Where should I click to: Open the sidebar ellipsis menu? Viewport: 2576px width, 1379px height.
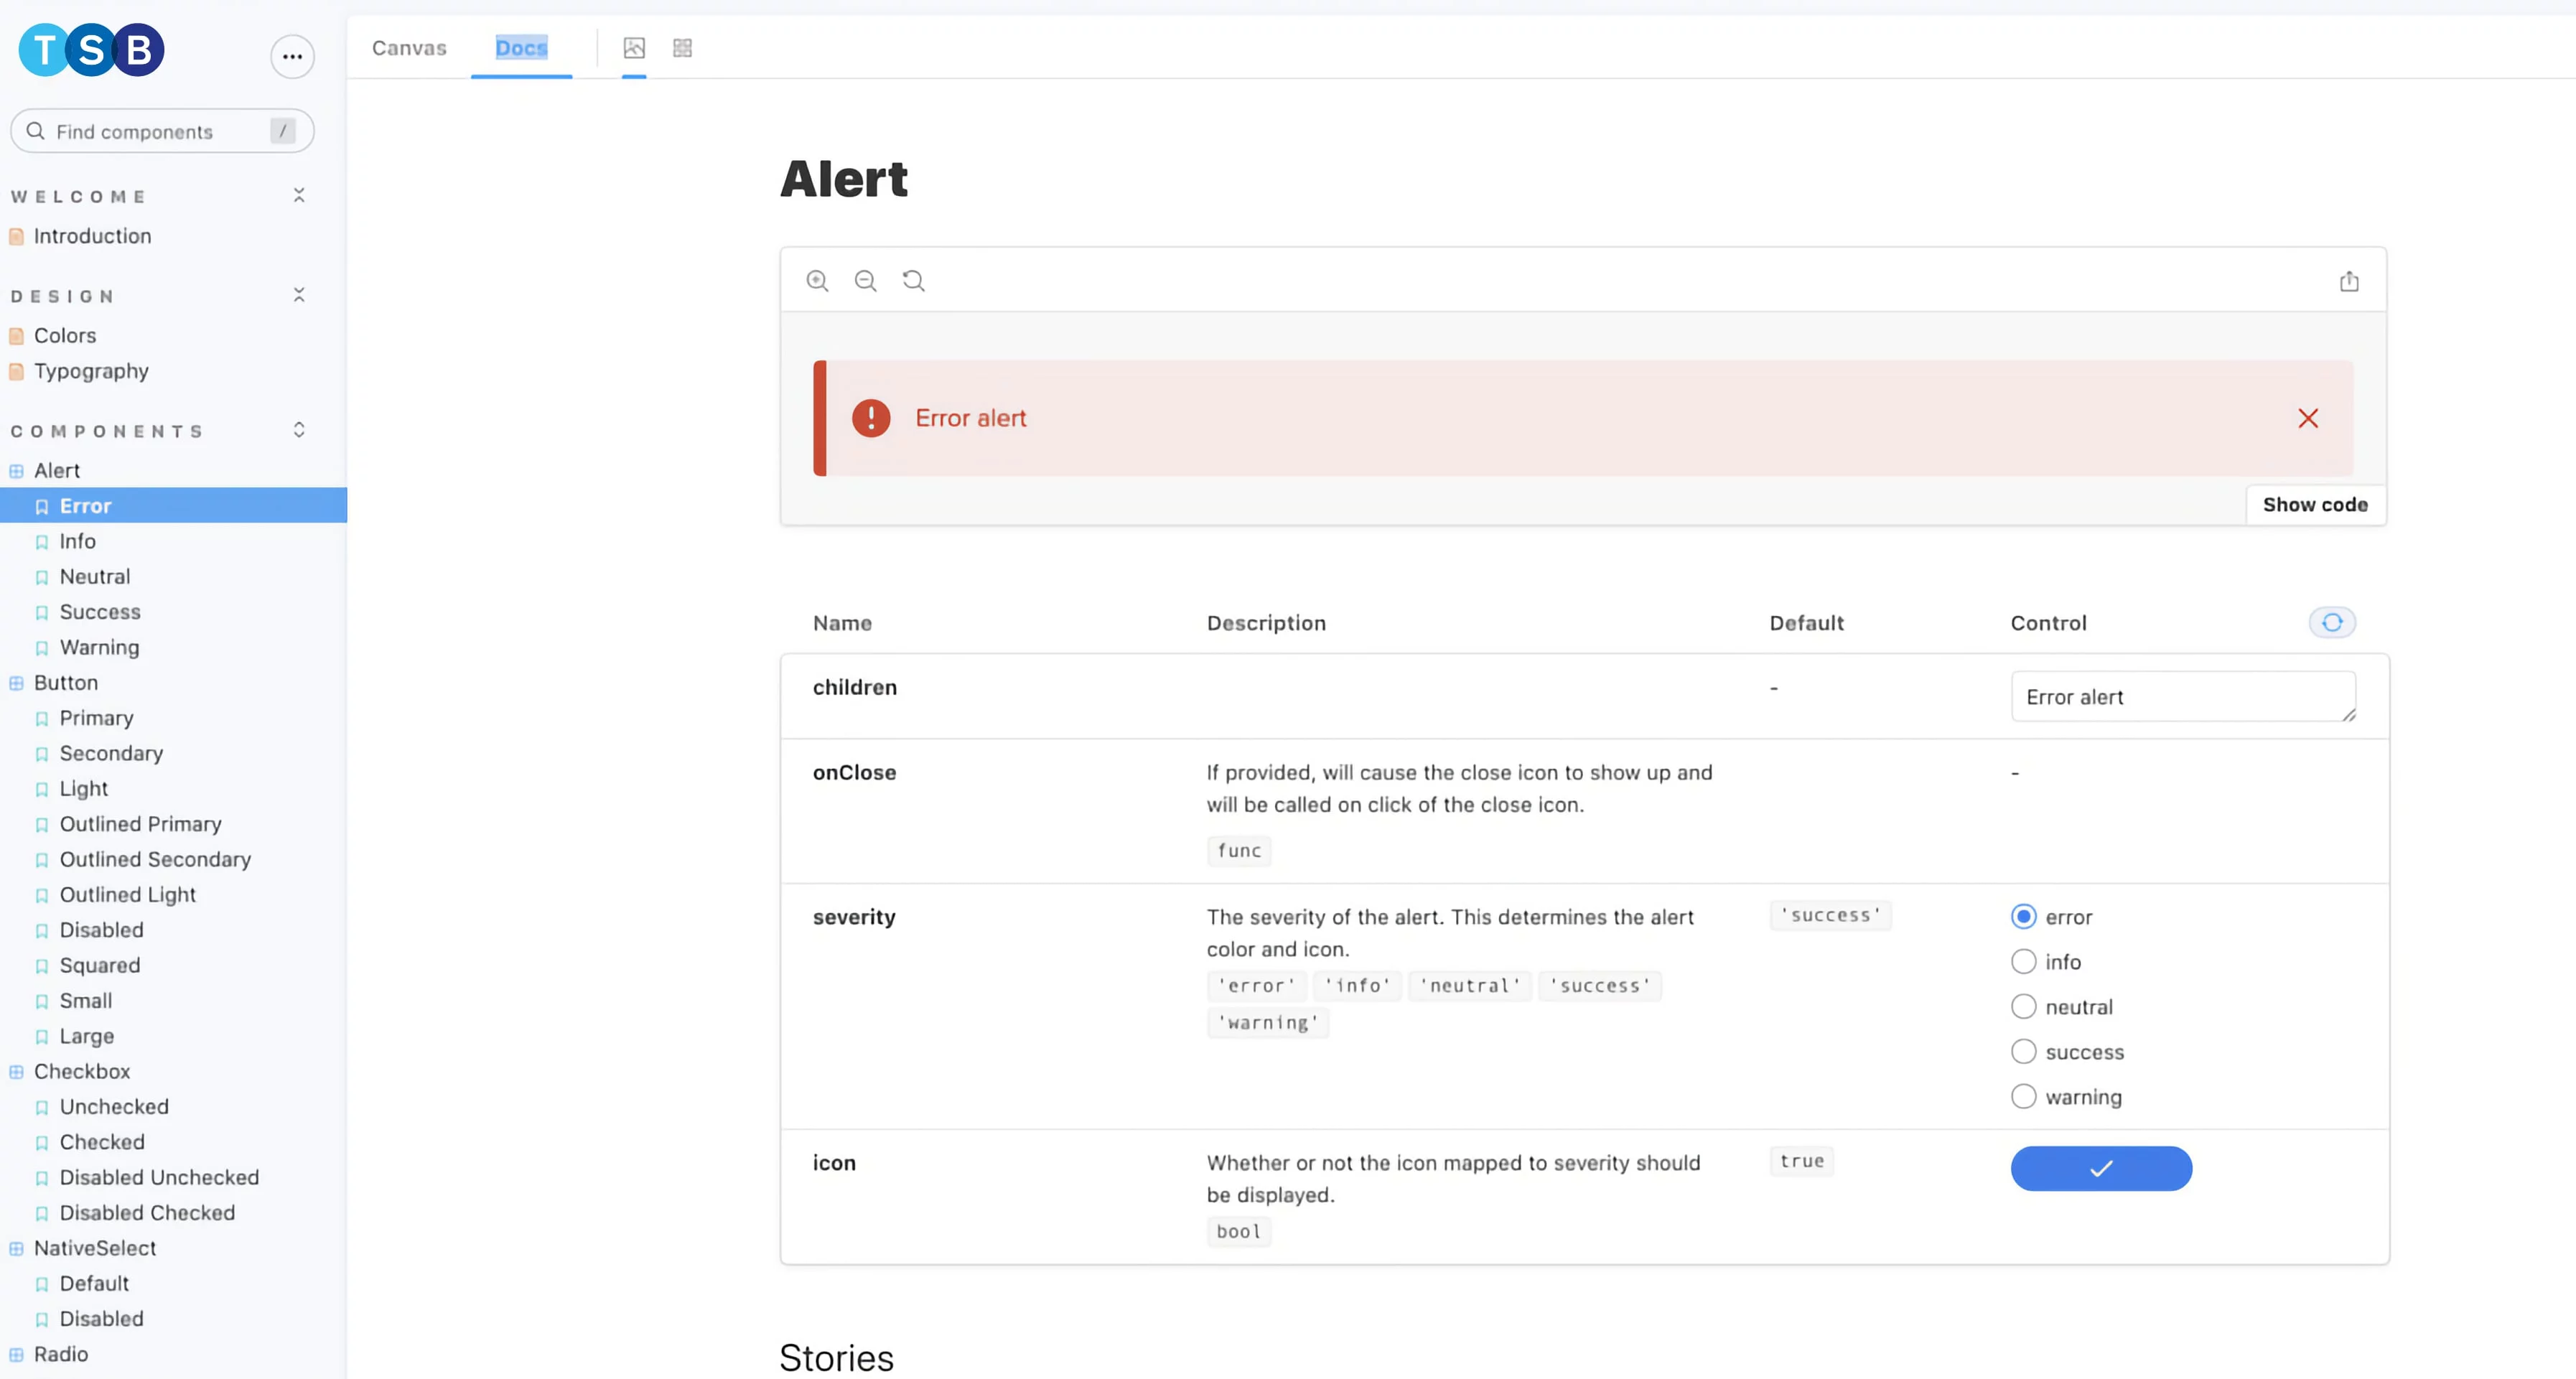coord(292,57)
